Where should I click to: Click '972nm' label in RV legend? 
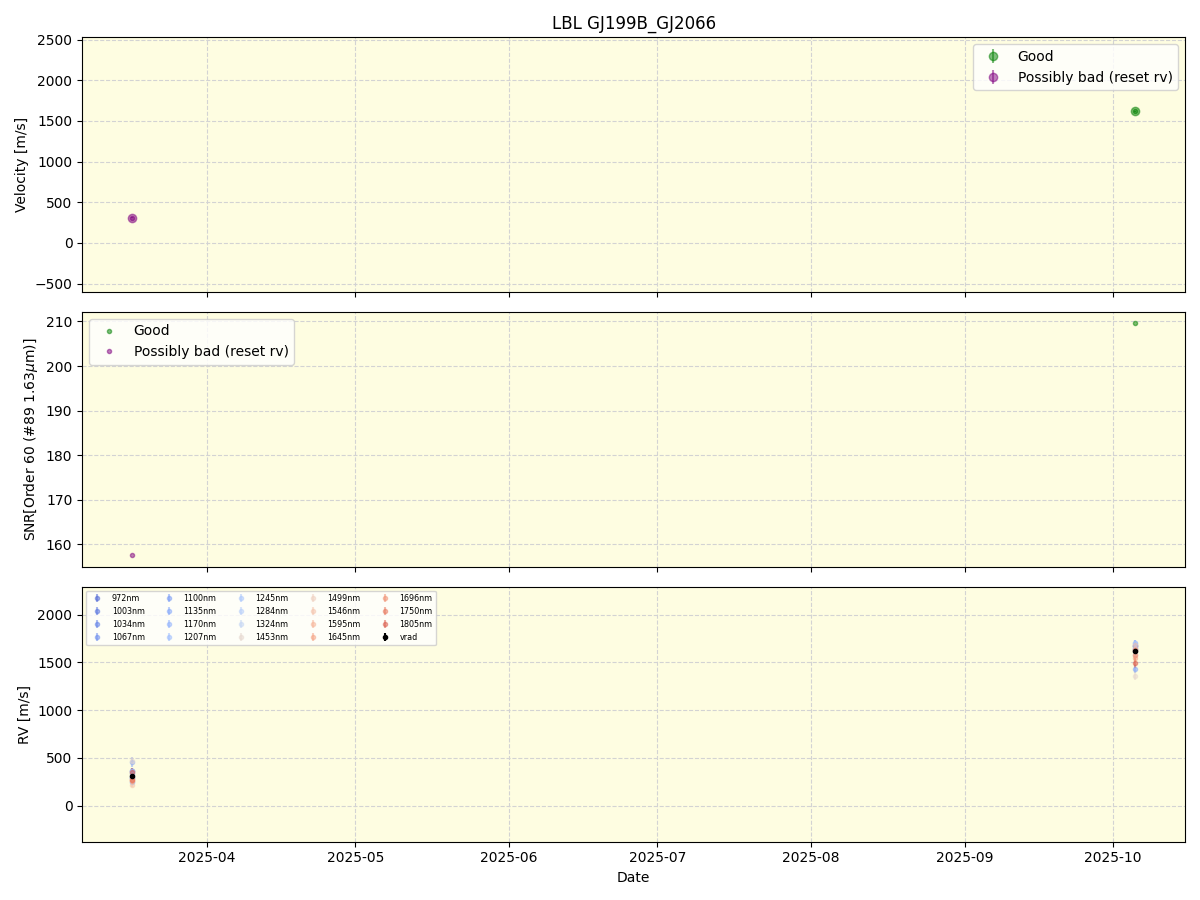click(125, 598)
